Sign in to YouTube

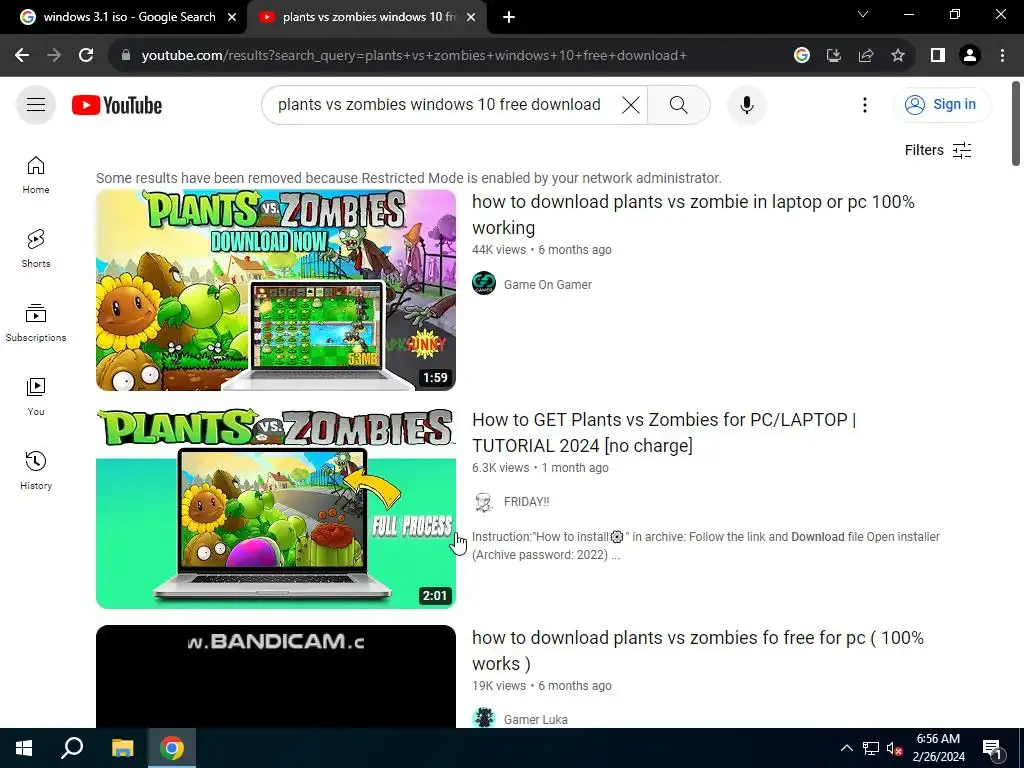point(942,104)
